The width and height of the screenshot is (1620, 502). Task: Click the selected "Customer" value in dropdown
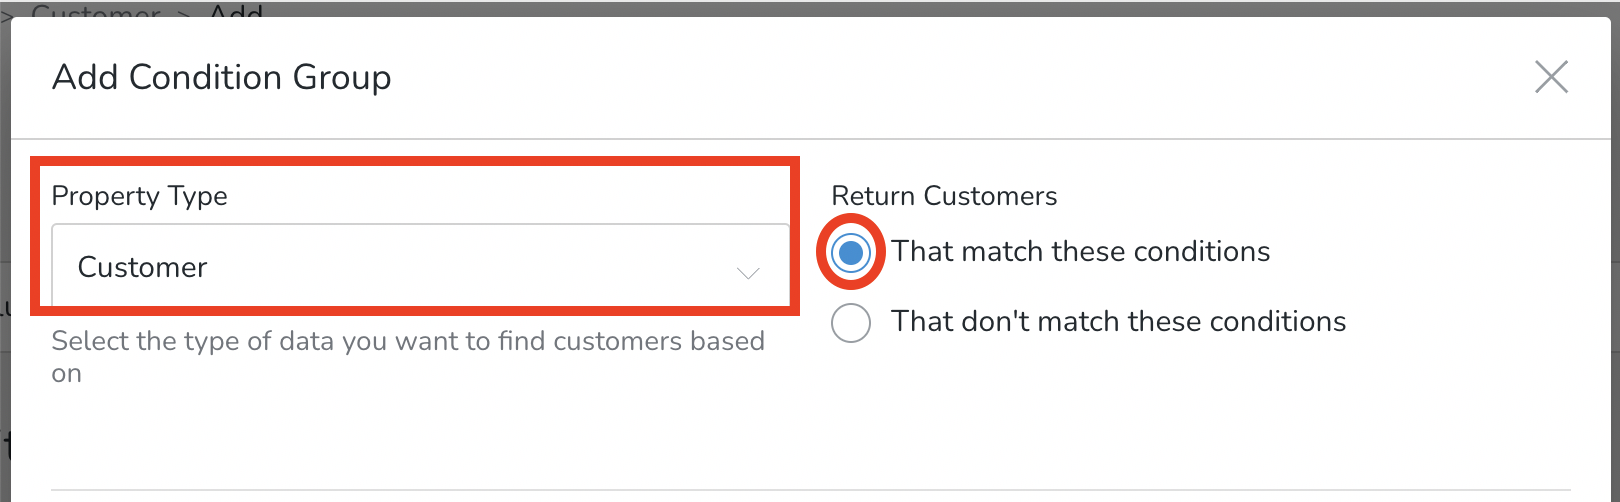tap(142, 267)
